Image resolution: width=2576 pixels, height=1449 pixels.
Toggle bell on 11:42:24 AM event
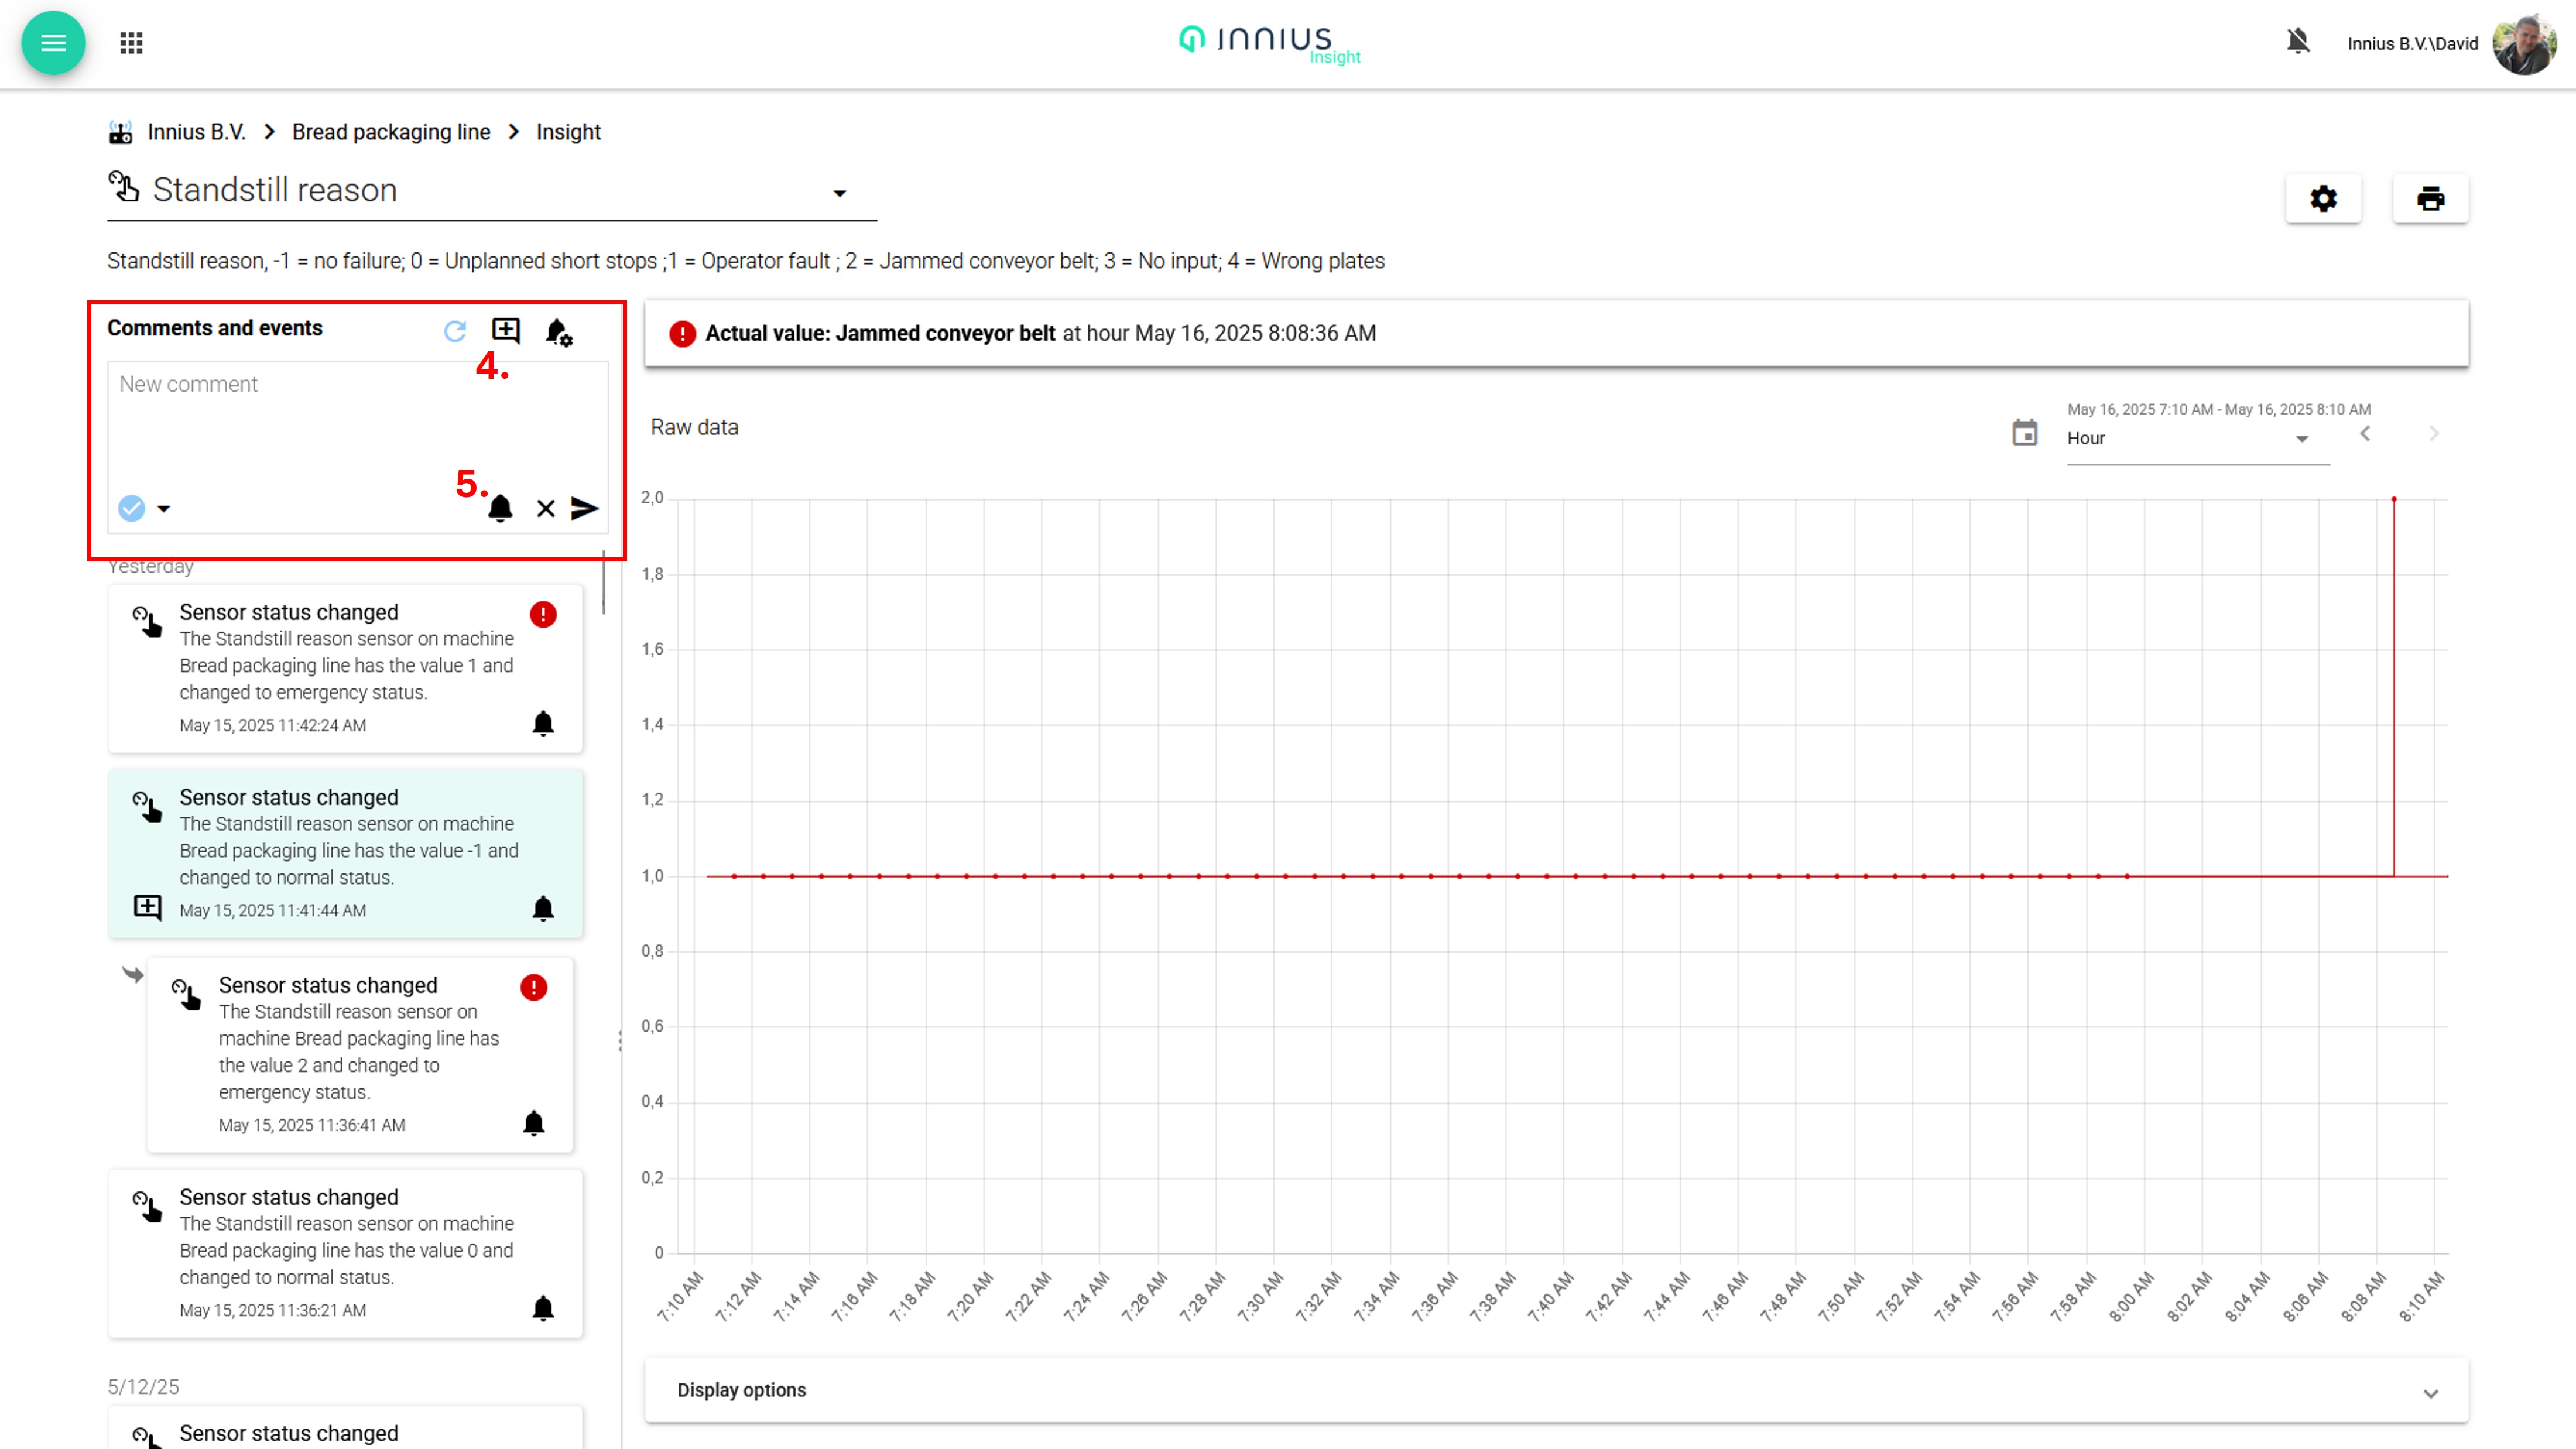tap(543, 724)
